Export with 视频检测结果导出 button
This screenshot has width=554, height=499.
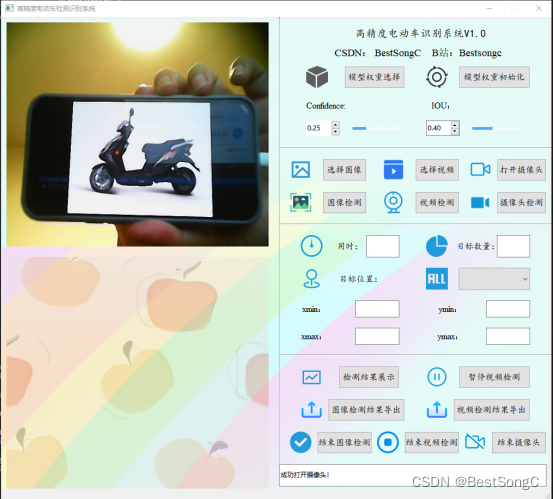coord(491,410)
